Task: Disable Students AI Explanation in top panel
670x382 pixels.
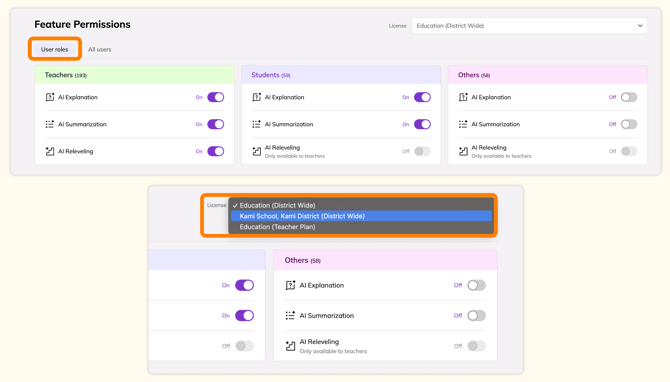Action: pos(422,97)
